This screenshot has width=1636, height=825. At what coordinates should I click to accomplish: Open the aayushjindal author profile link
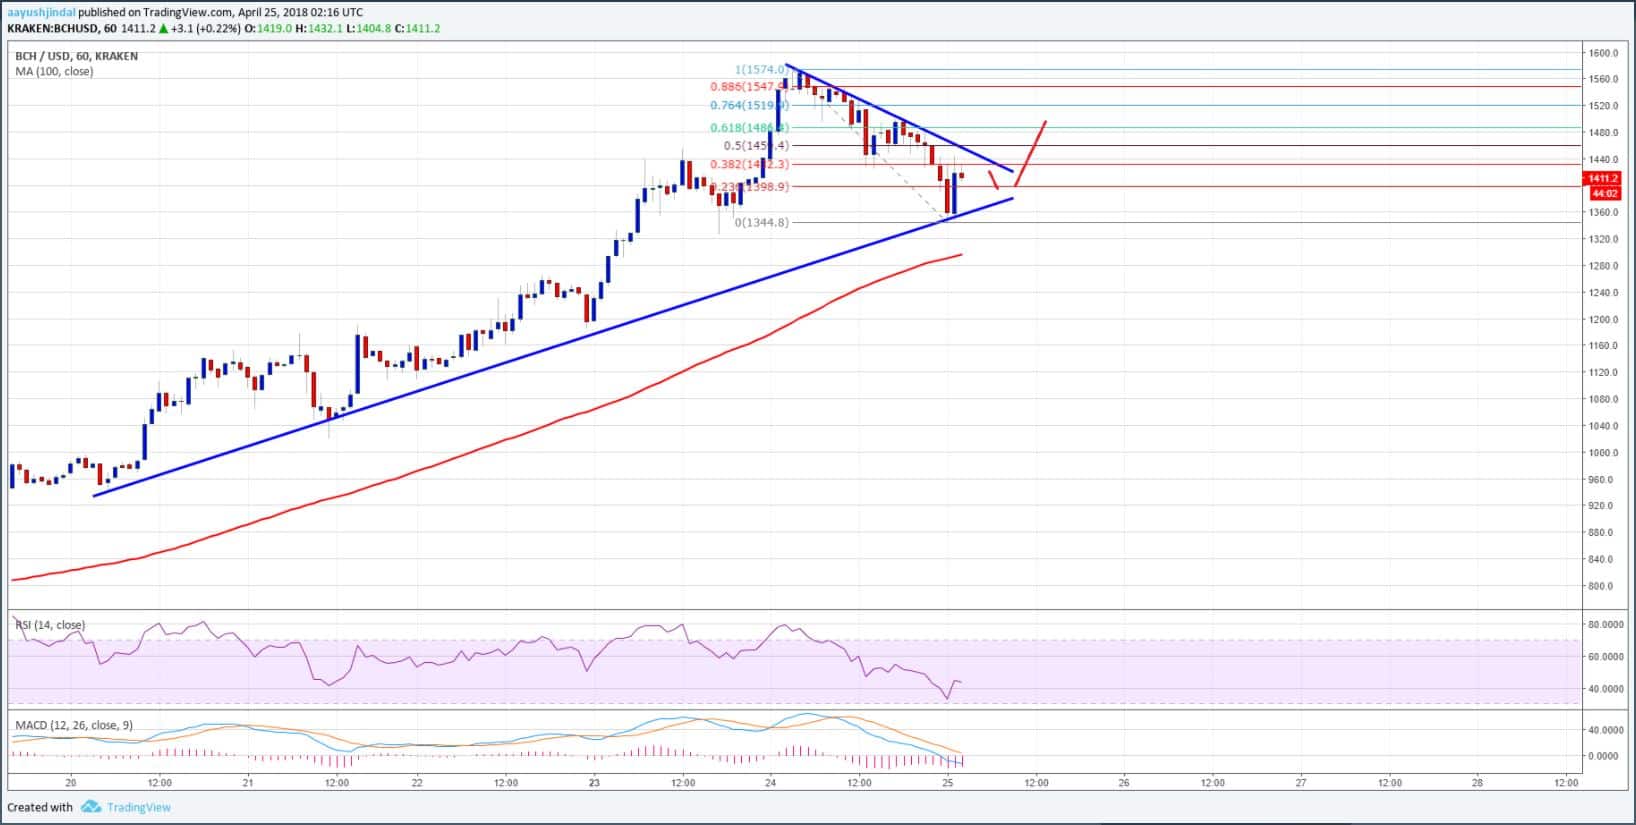[41, 12]
